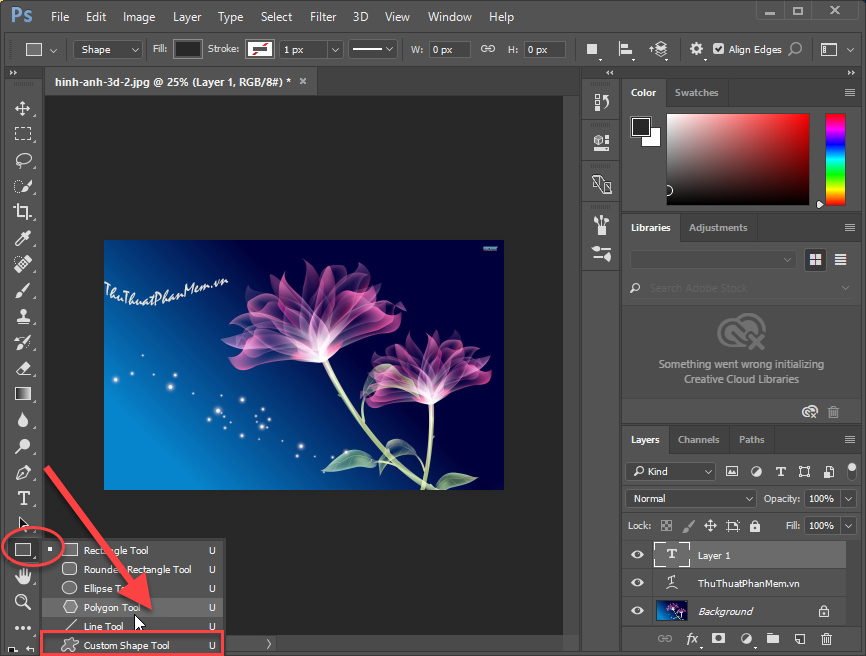Screen dimensions: 866x656
Task: Open the Filter menu
Action: [322, 16]
